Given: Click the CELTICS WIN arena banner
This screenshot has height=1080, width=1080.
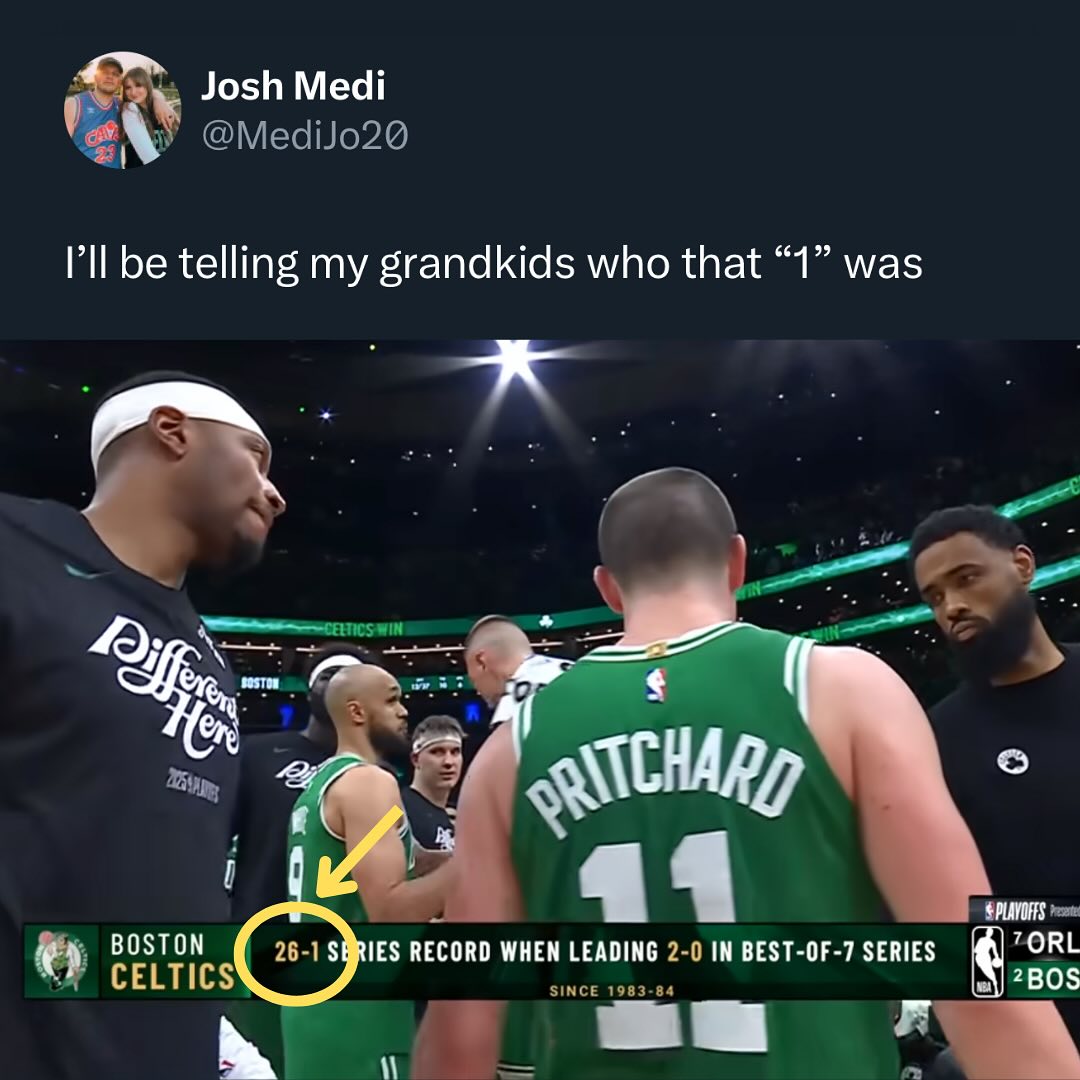Looking at the screenshot, I should tap(363, 629).
